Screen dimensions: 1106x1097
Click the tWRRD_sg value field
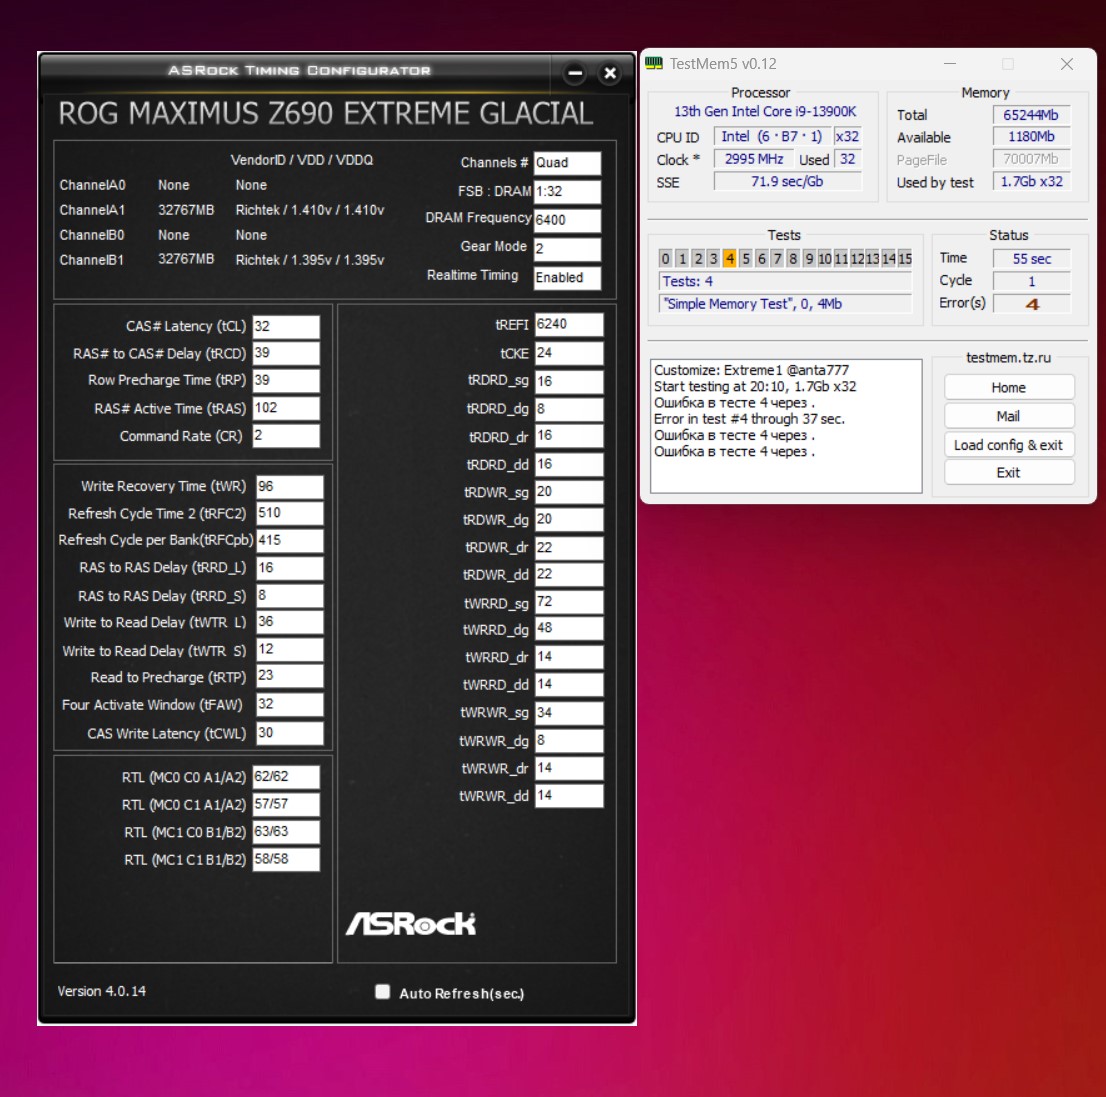pos(569,602)
